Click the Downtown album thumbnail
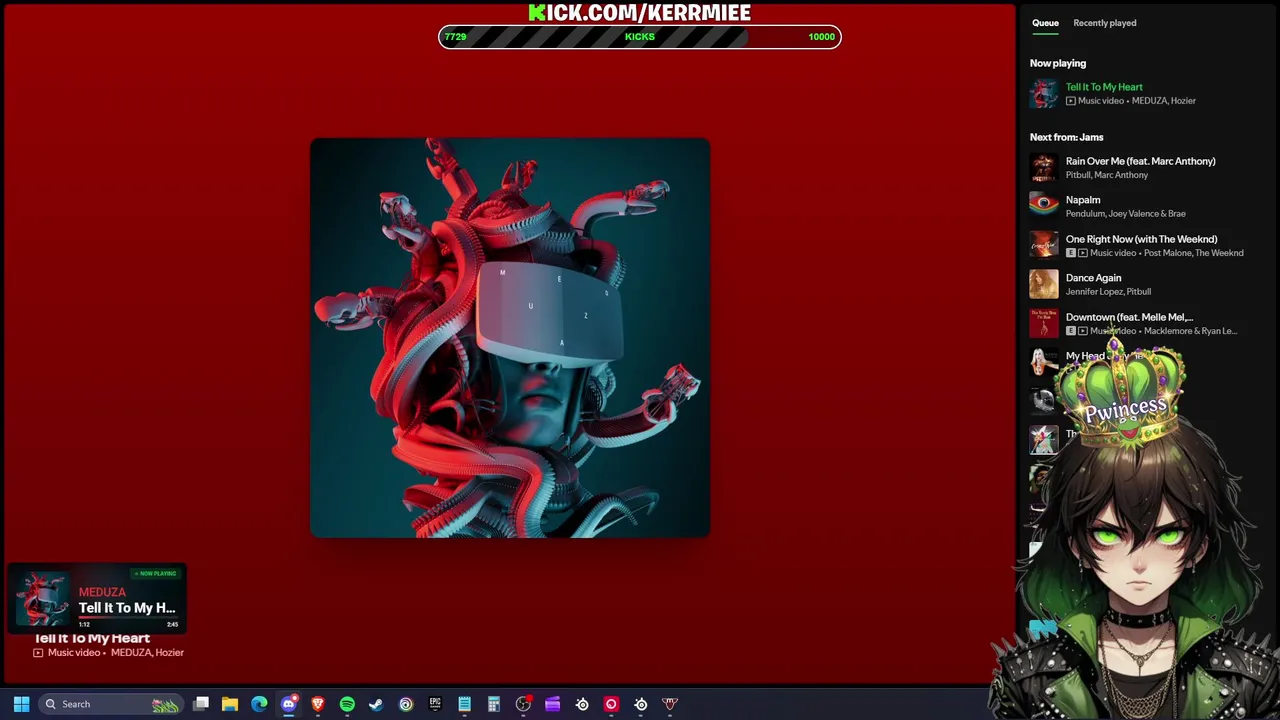 [x=1044, y=323]
